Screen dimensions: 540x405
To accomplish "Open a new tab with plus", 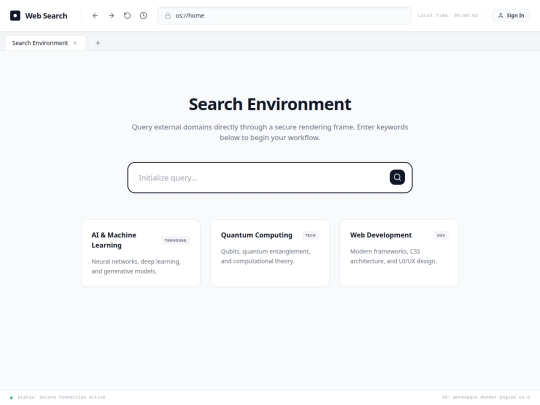I will point(98,43).
